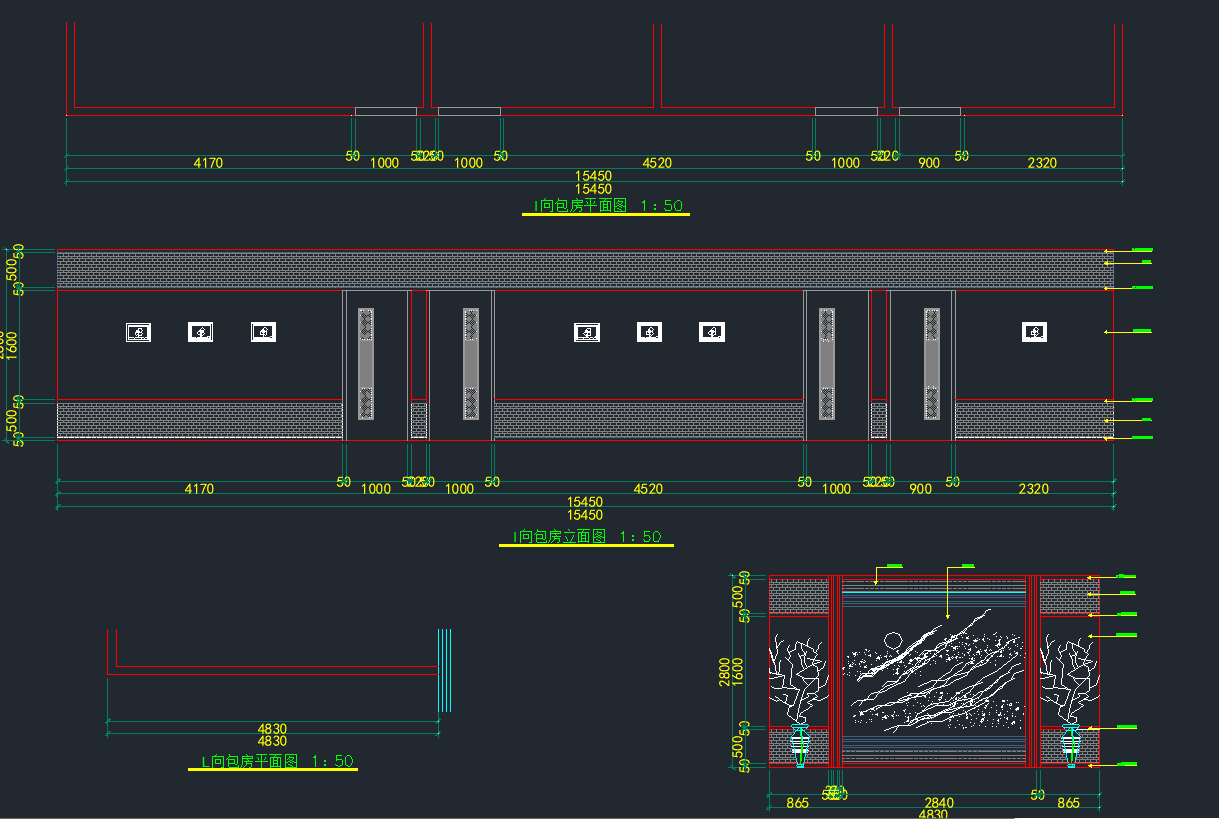Select the right cyan vase in the mural elevation

click(1071, 746)
